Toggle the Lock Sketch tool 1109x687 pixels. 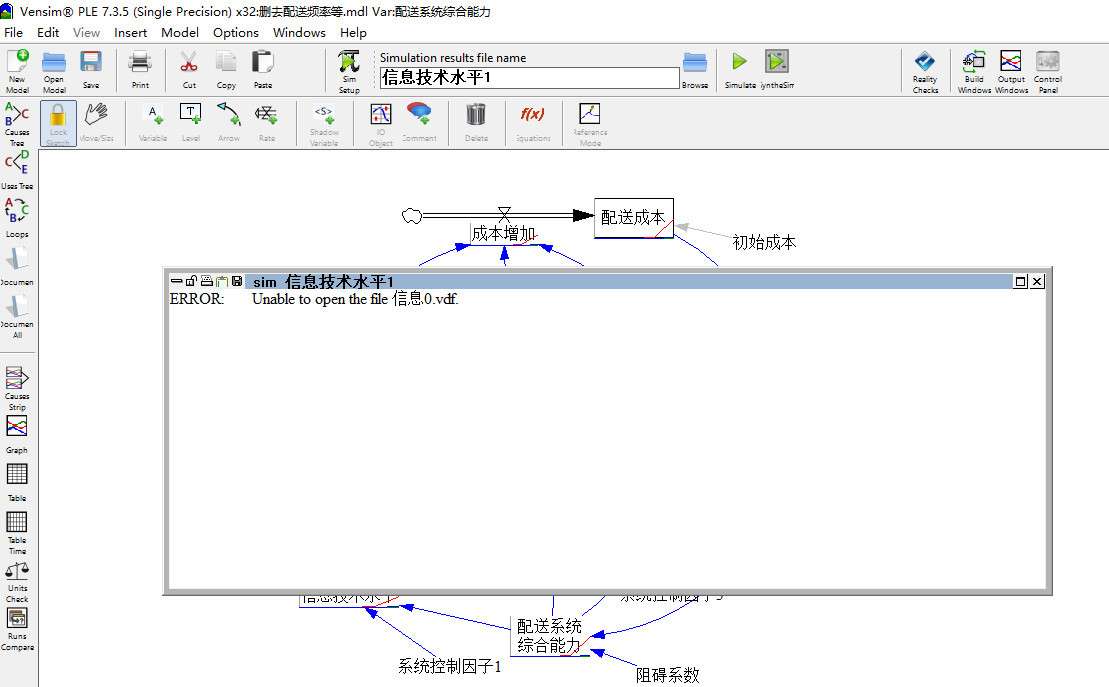(x=58, y=123)
